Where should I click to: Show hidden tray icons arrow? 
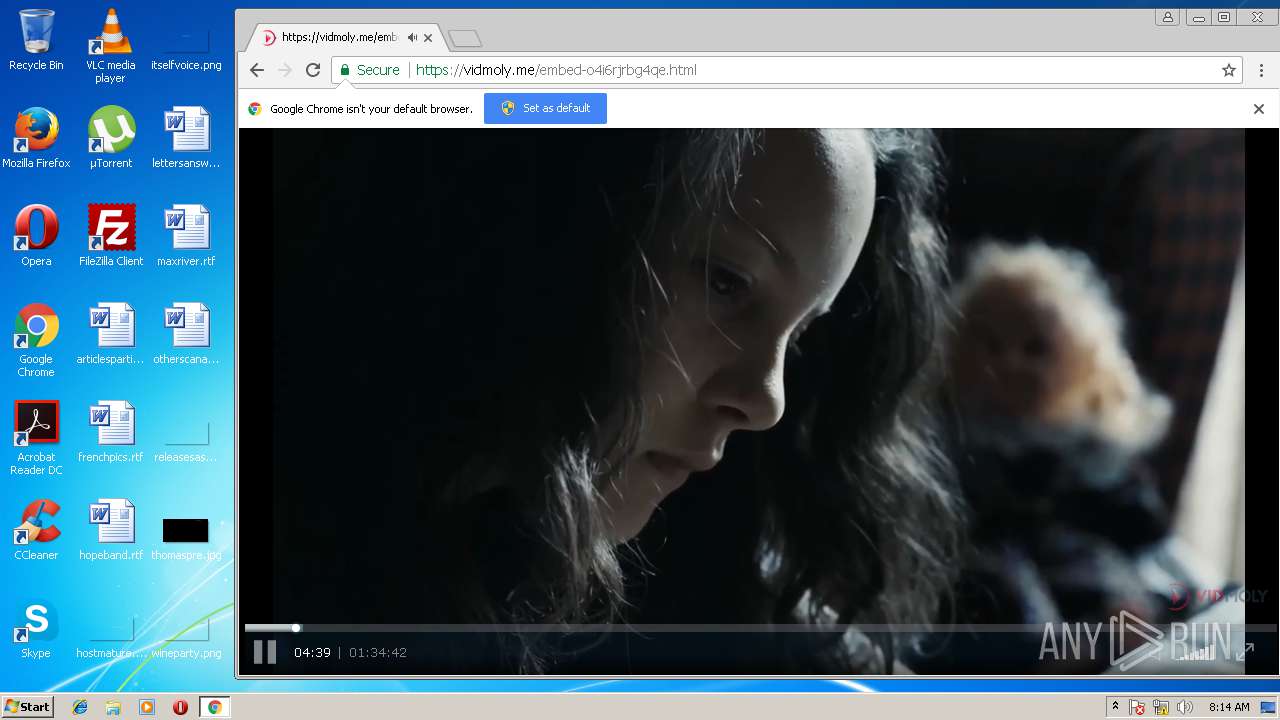pyautogui.click(x=1115, y=707)
